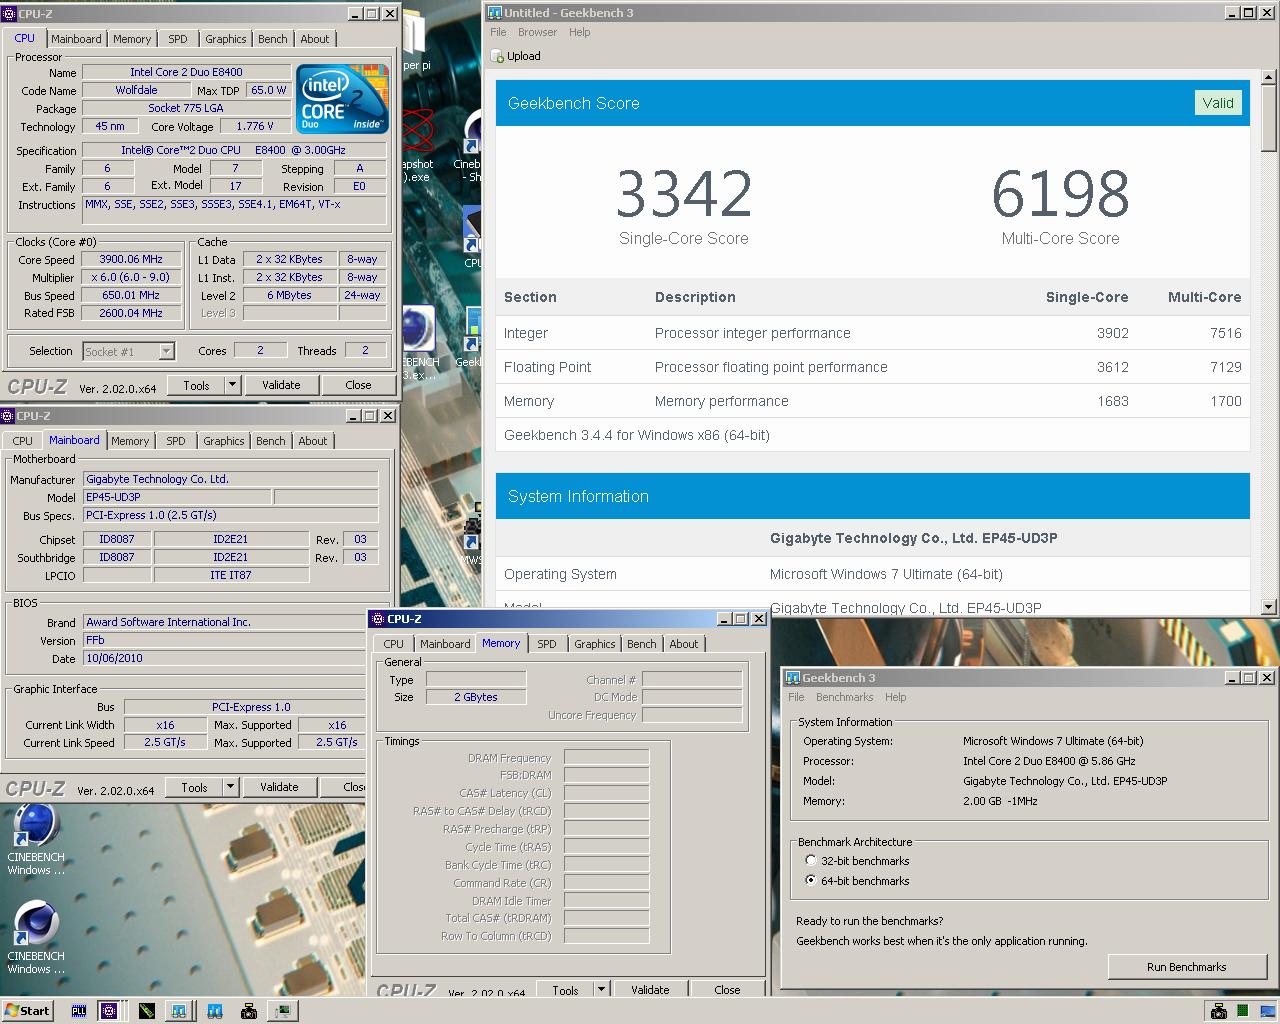The image size is (1280, 1024).
Task: Click the Intel Core 2 Duo logo
Action: (x=342, y=98)
